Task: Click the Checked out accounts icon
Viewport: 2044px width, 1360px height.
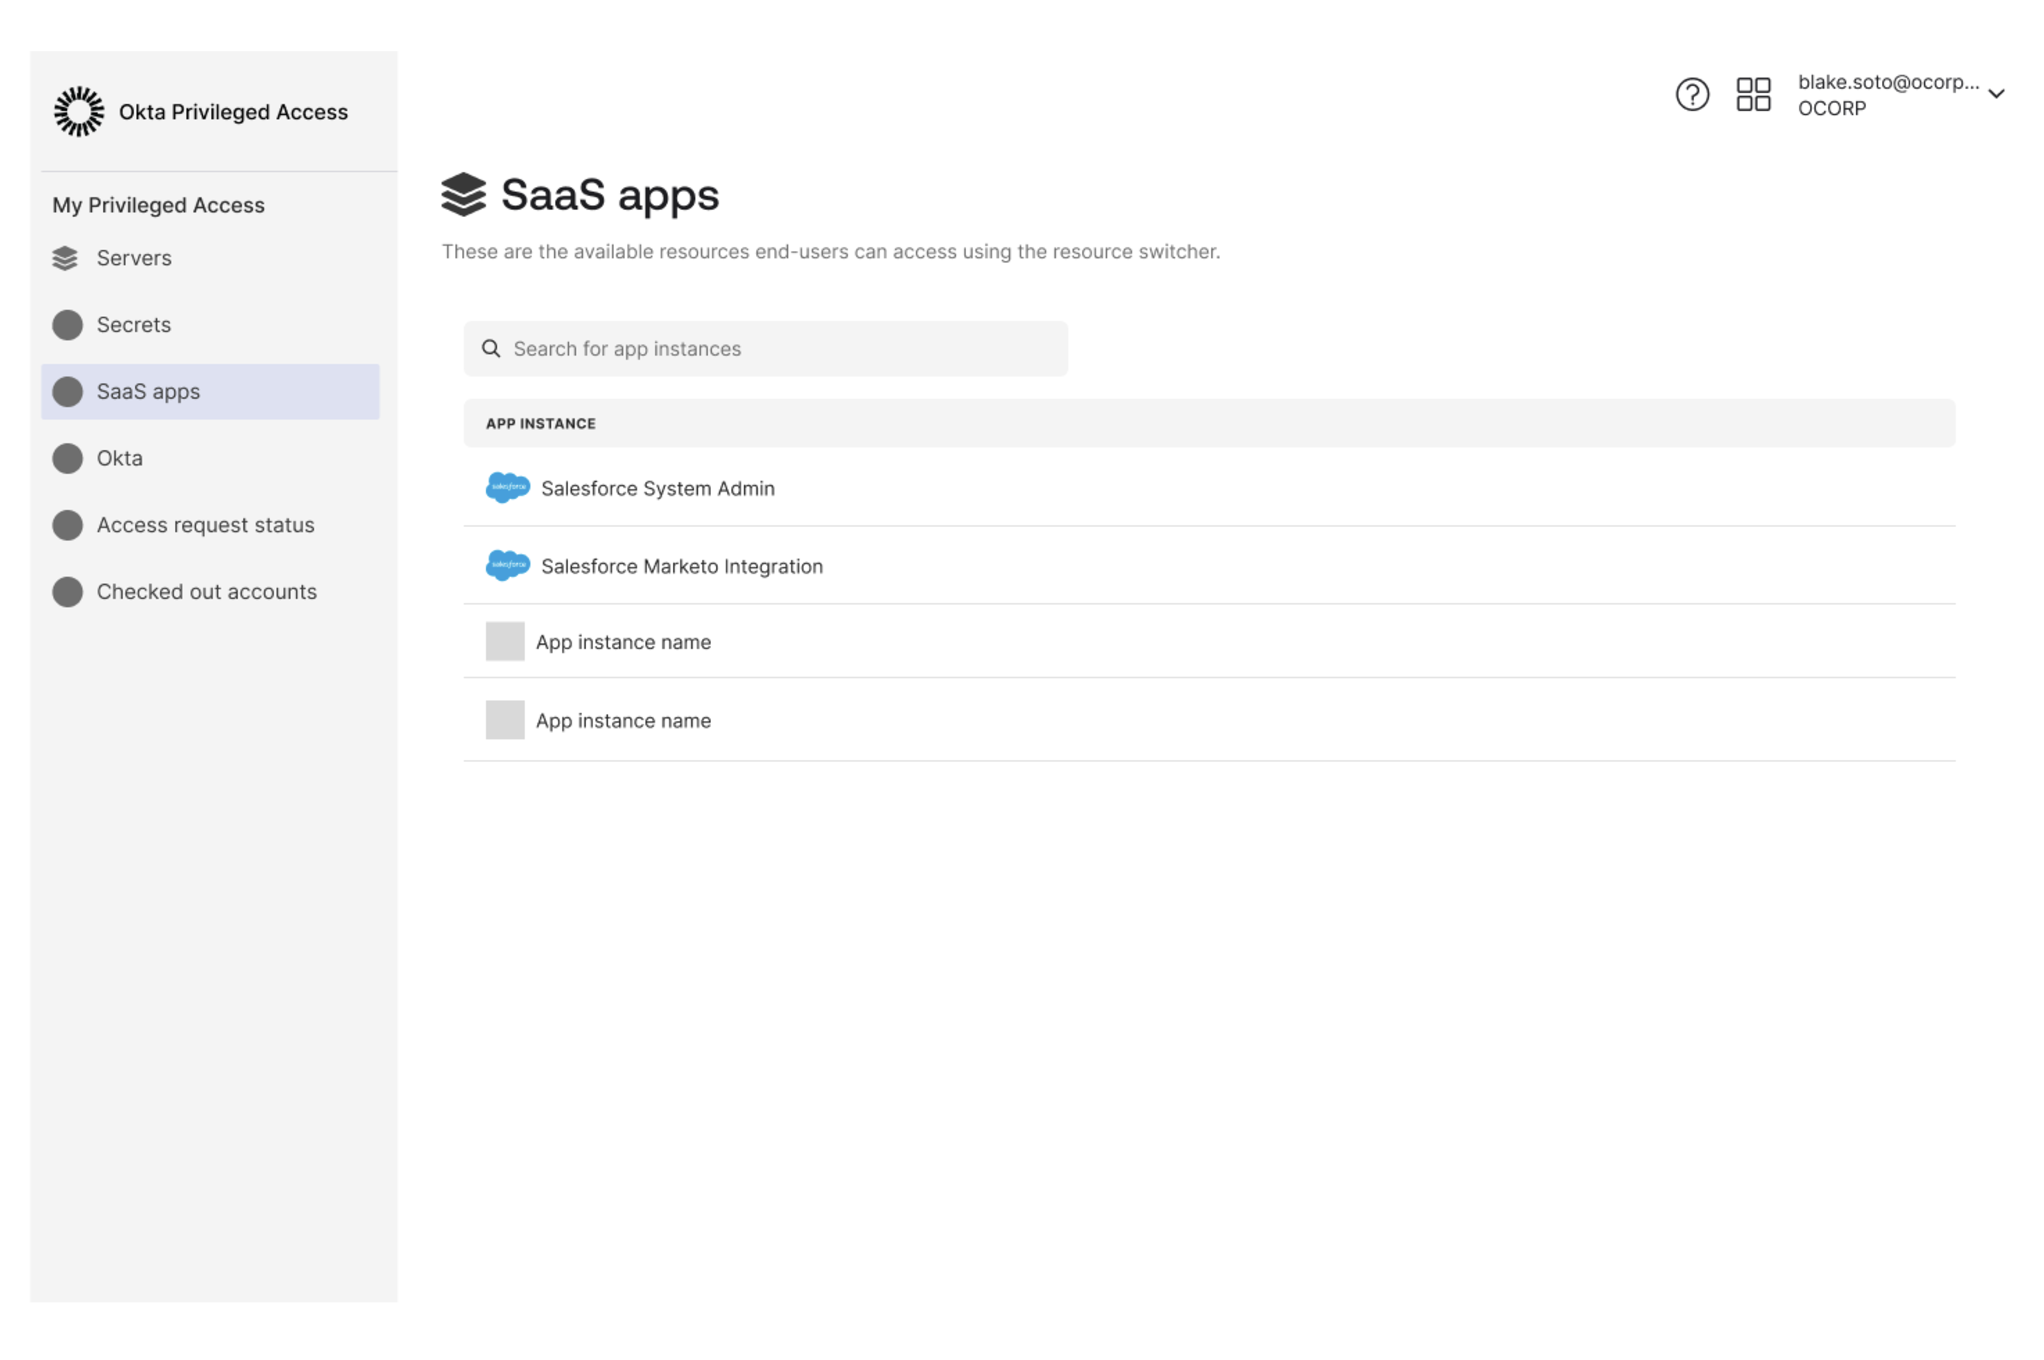Action: point(66,591)
